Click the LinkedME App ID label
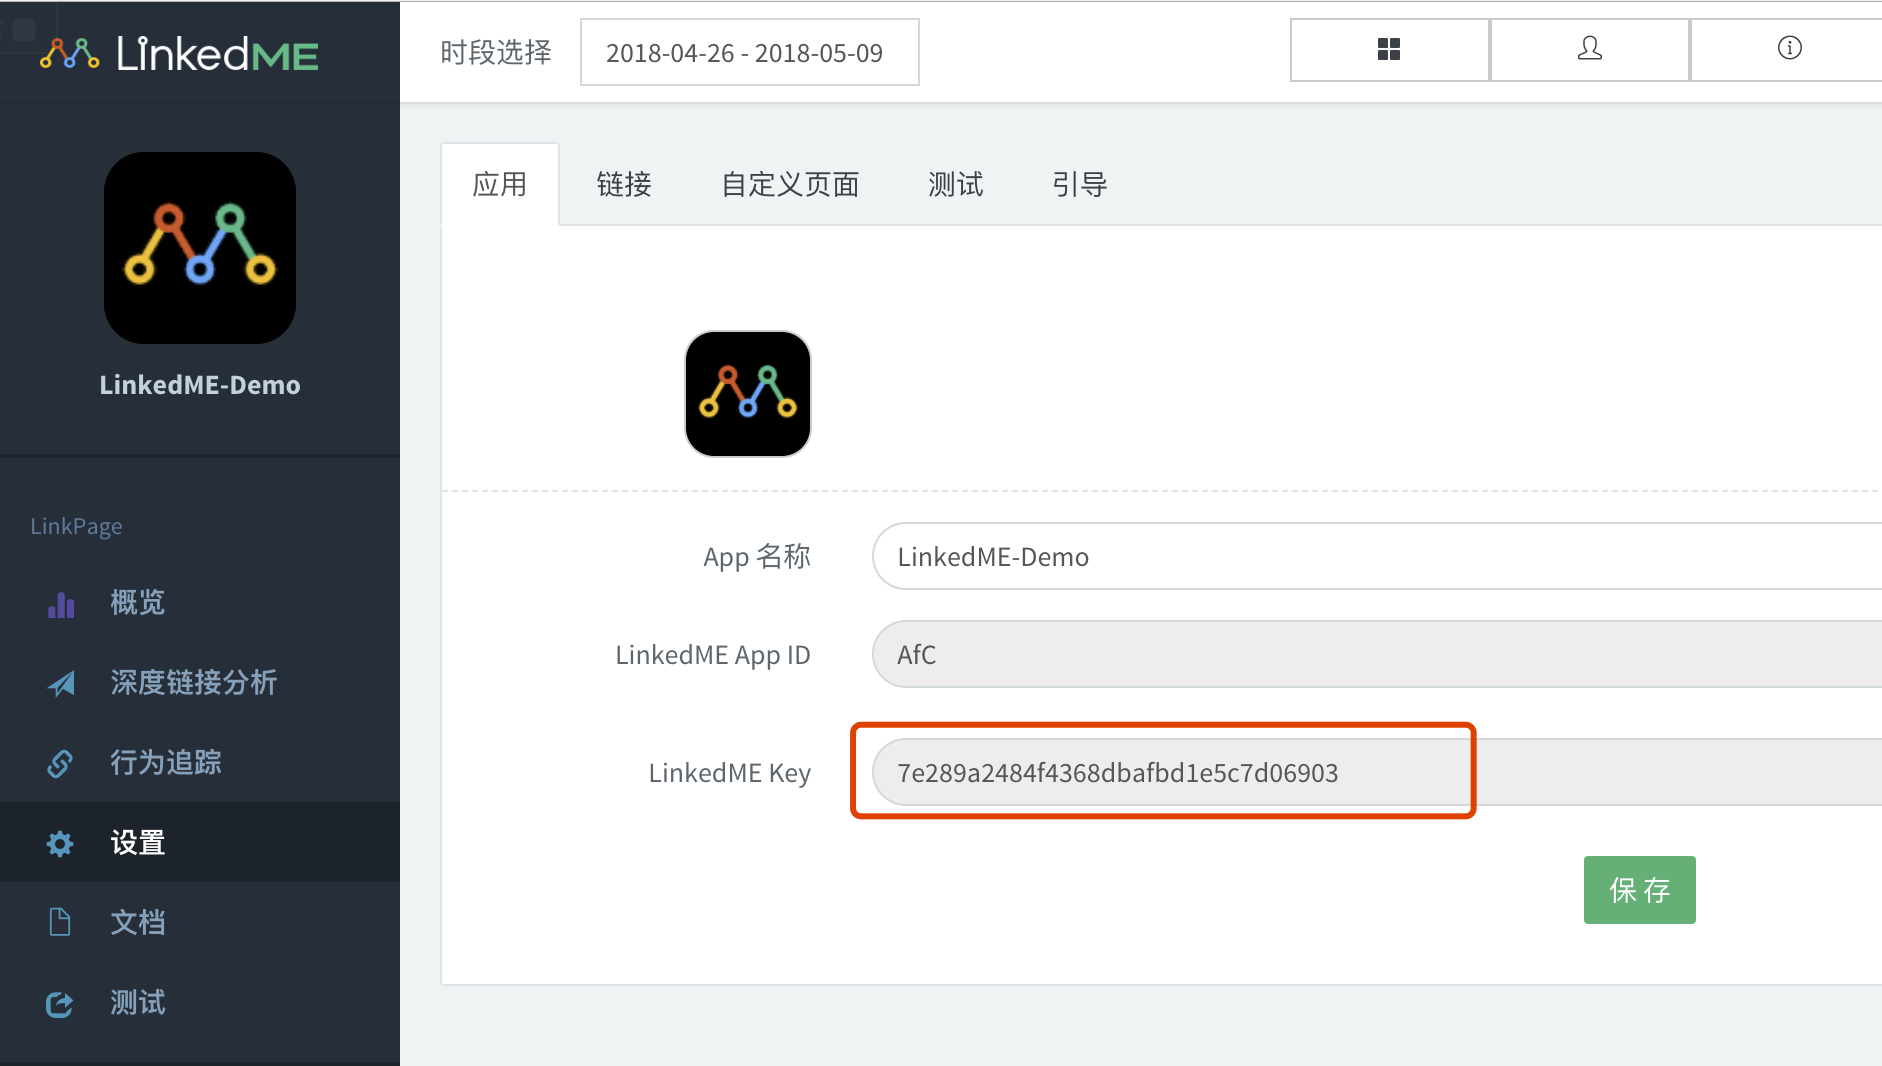This screenshot has height=1066, width=1882. [713, 655]
